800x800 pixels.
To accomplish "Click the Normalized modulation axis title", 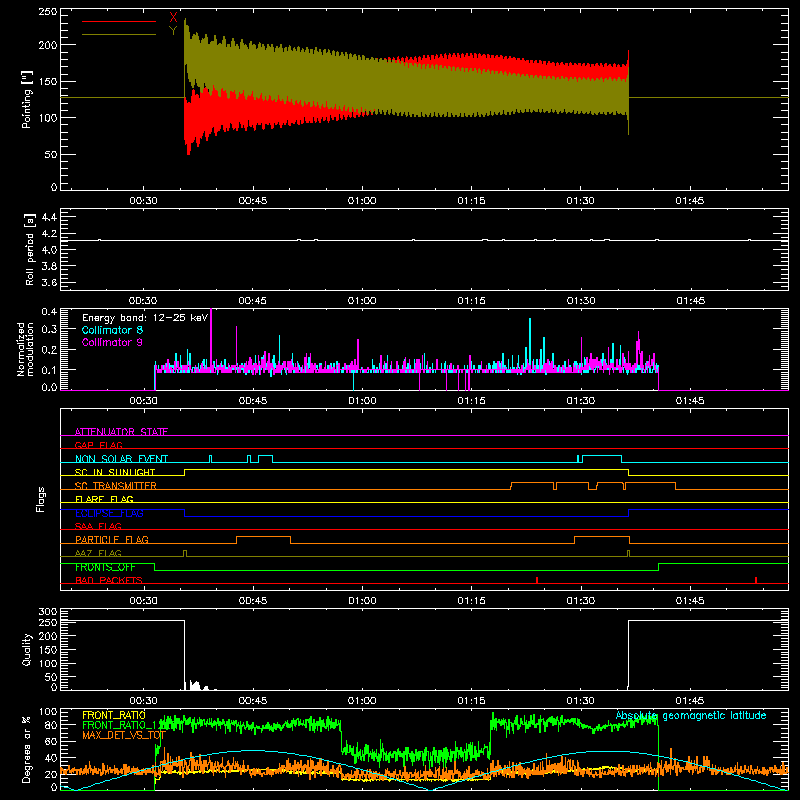I will click(25, 349).
